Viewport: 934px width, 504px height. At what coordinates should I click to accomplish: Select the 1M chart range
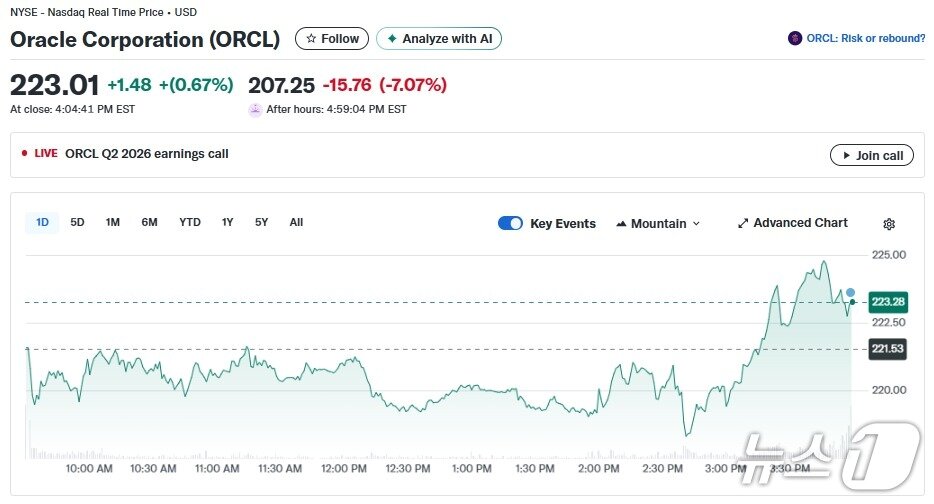pyautogui.click(x=113, y=222)
